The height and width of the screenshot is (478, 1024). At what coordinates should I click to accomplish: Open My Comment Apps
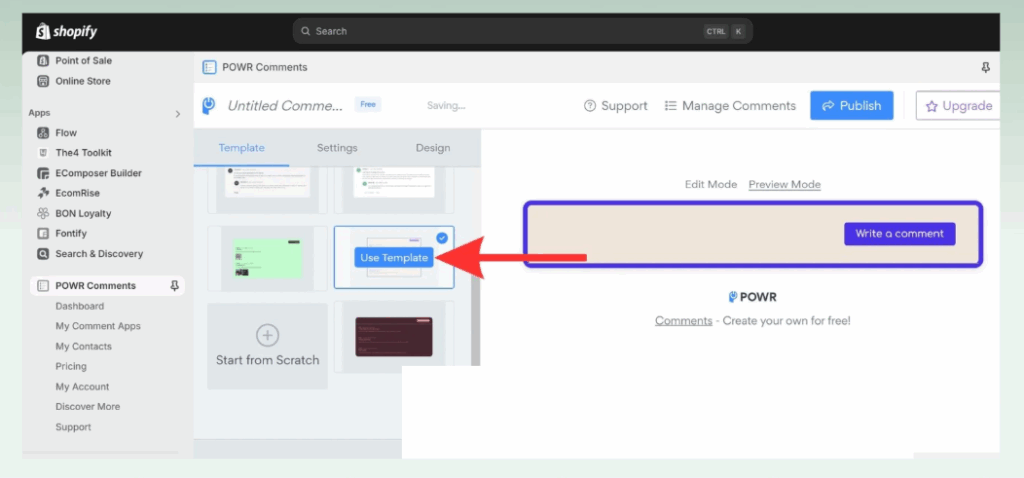point(98,326)
